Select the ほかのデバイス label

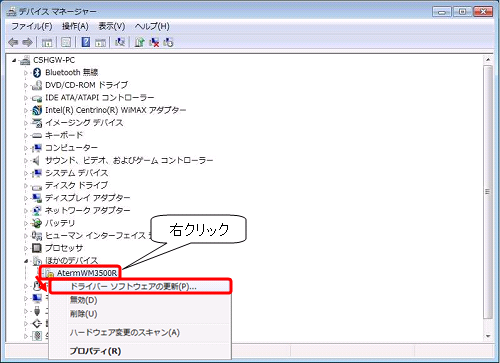coord(71,261)
